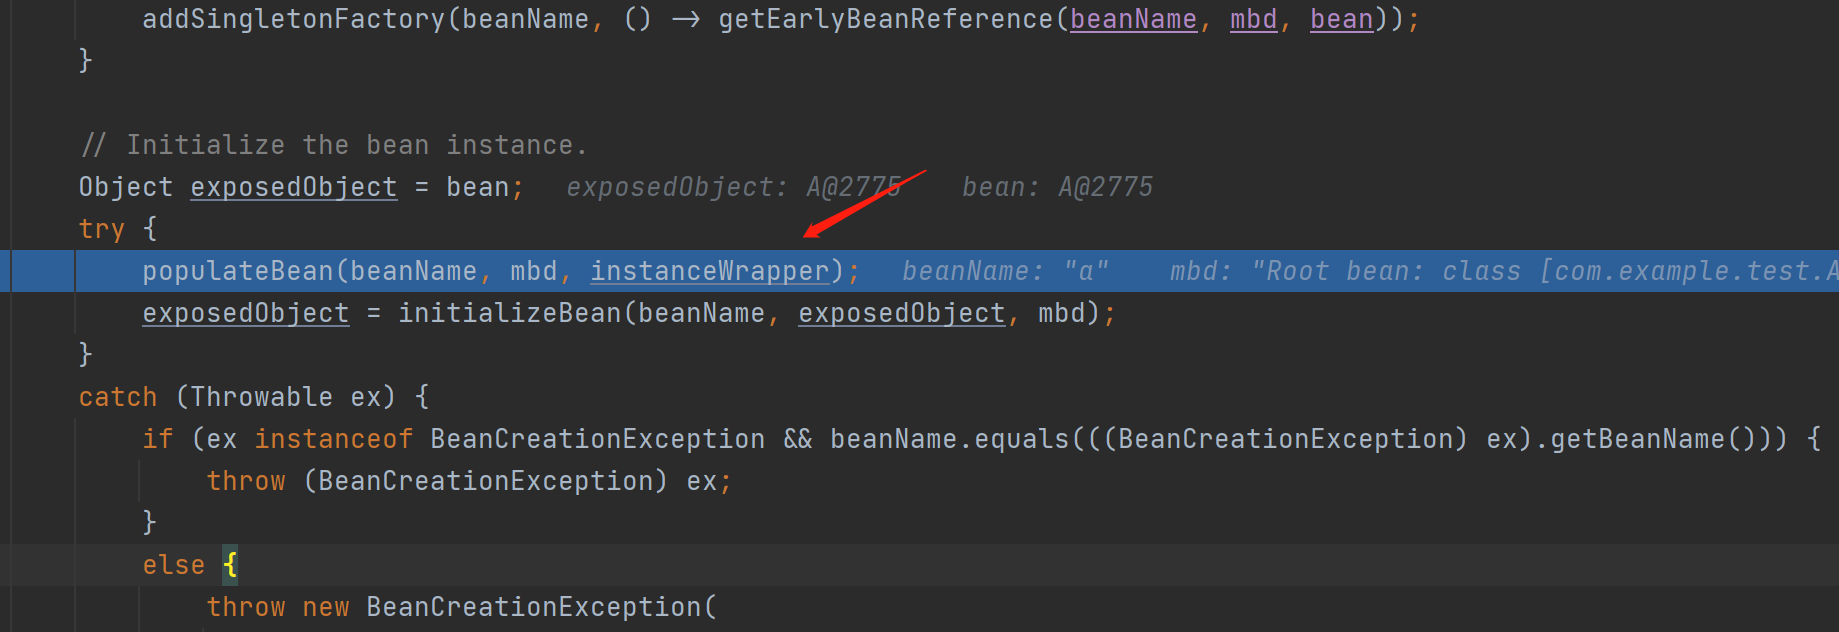Viewport: 1839px width, 632px height.
Task: Click the inline hint 'exposedObject: A@2775'
Action: (x=733, y=187)
